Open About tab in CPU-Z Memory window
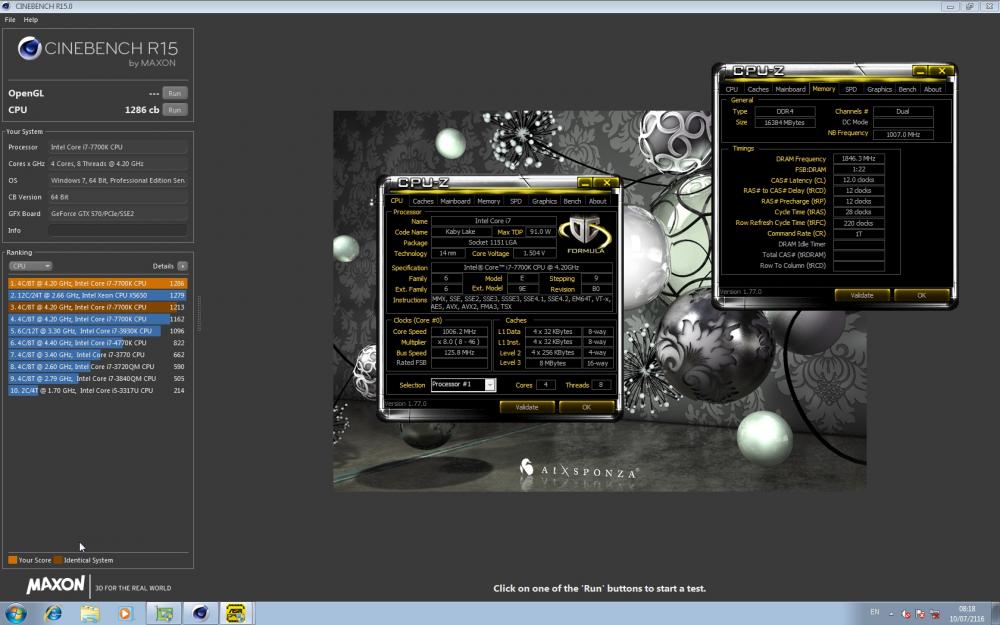This screenshot has width=1000, height=625. tap(932, 89)
